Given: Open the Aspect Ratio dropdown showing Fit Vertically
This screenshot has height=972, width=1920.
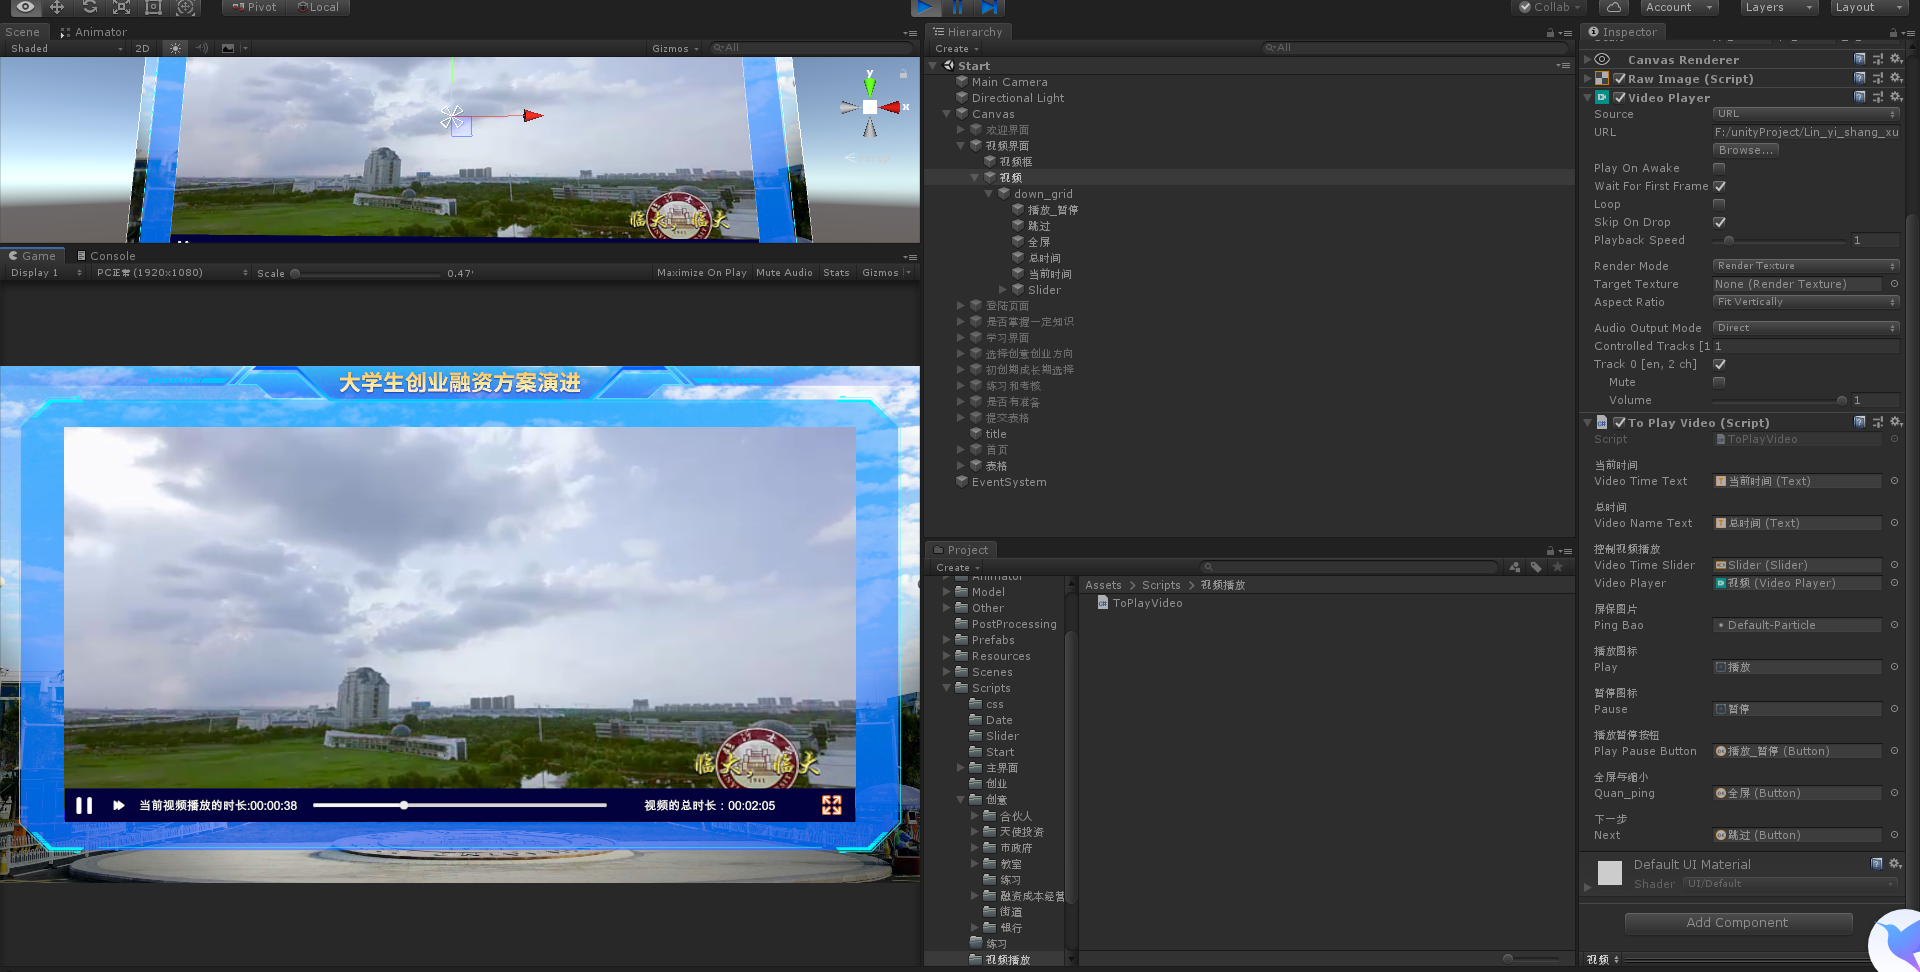Looking at the screenshot, I should tap(1805, 301).
